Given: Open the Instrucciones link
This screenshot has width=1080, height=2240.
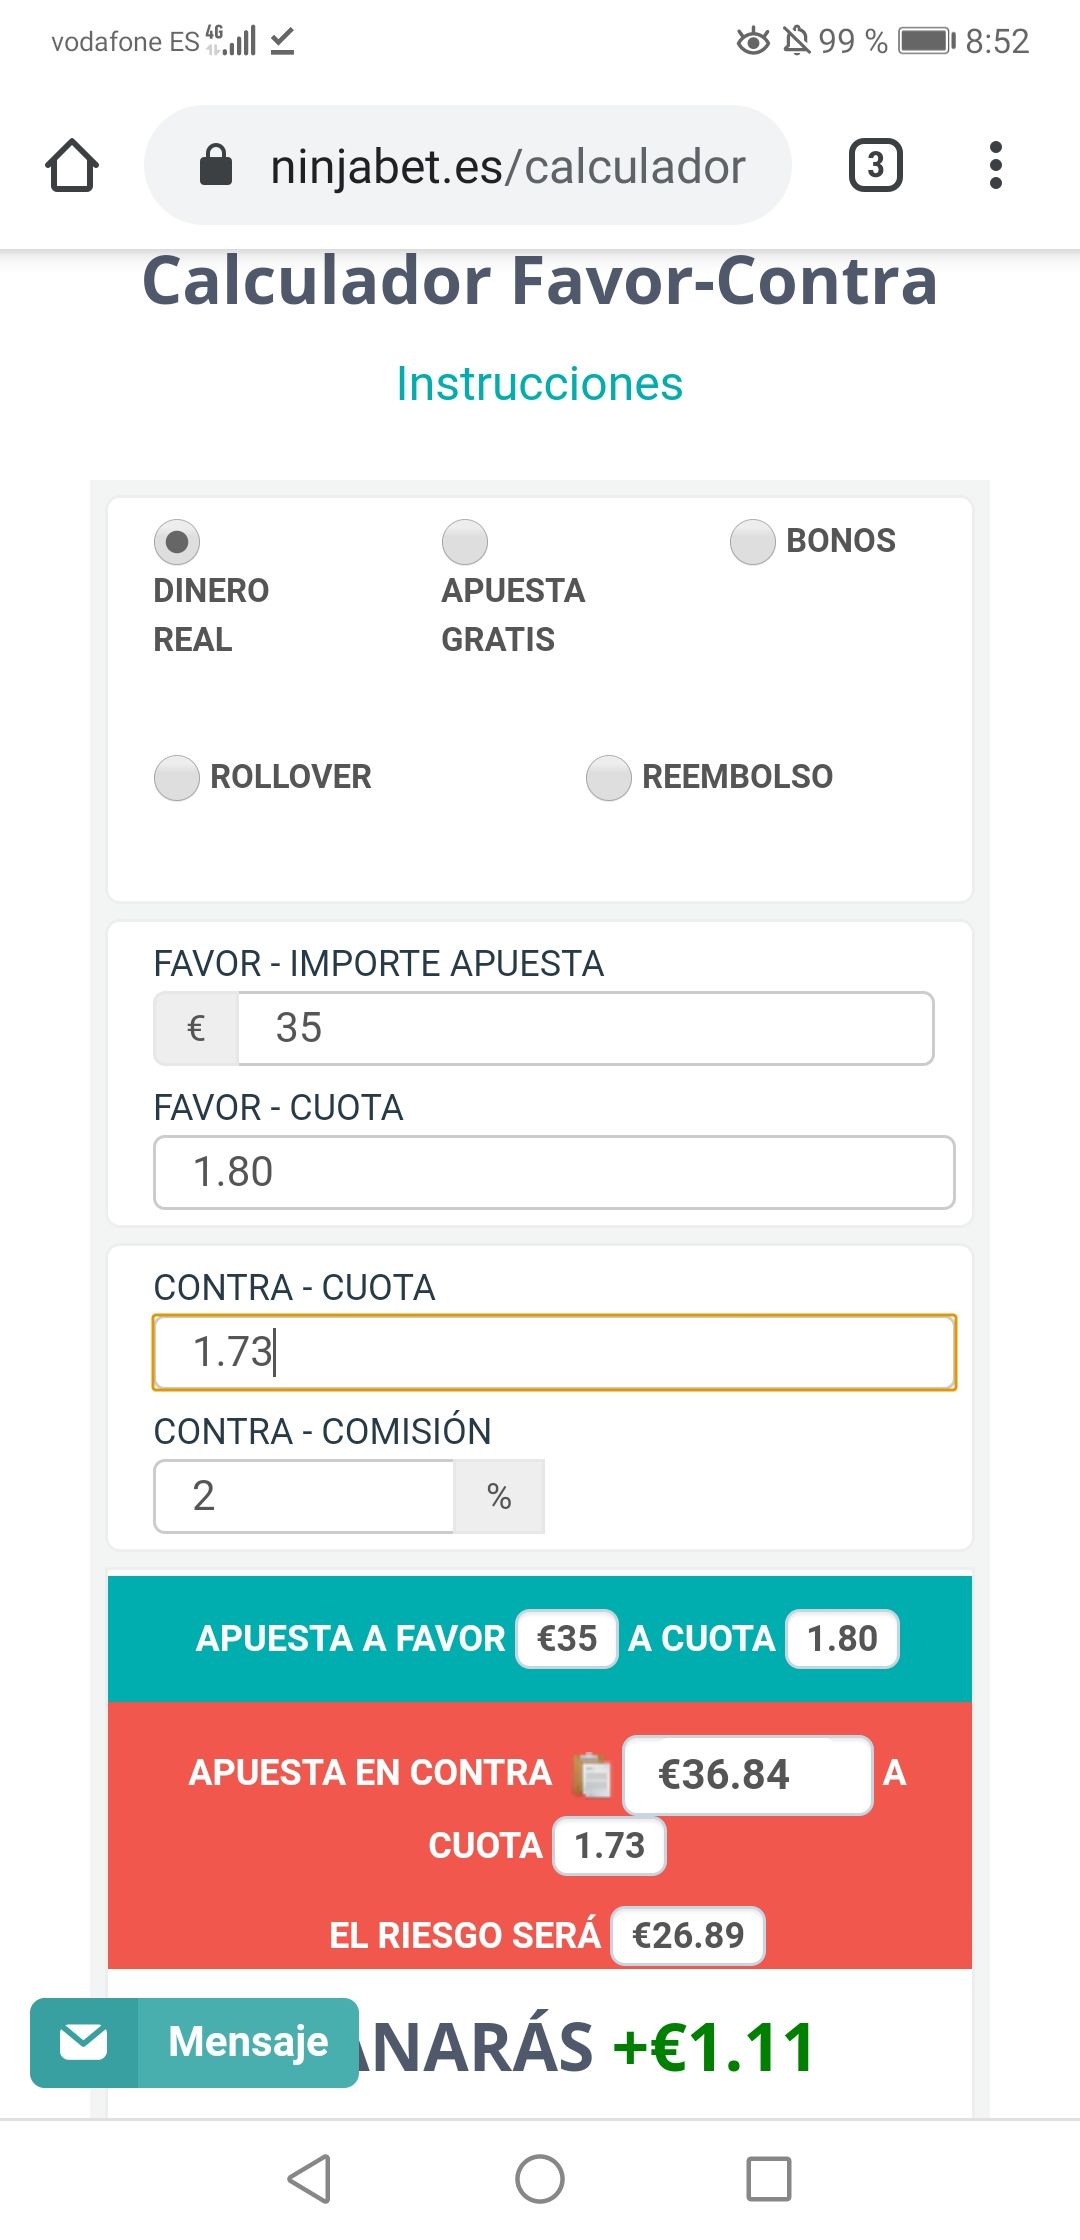Looking at the screenshot, I should coord(540,384).
